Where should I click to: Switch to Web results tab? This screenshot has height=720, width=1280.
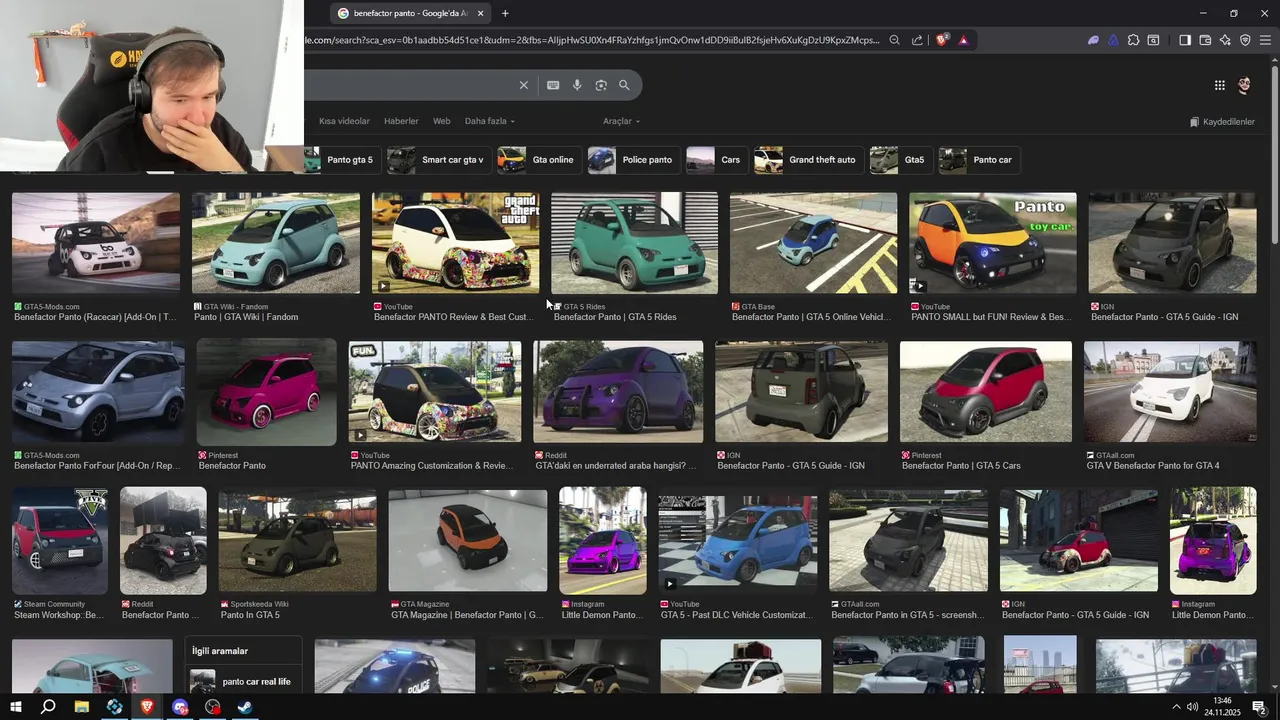[441, 121]
